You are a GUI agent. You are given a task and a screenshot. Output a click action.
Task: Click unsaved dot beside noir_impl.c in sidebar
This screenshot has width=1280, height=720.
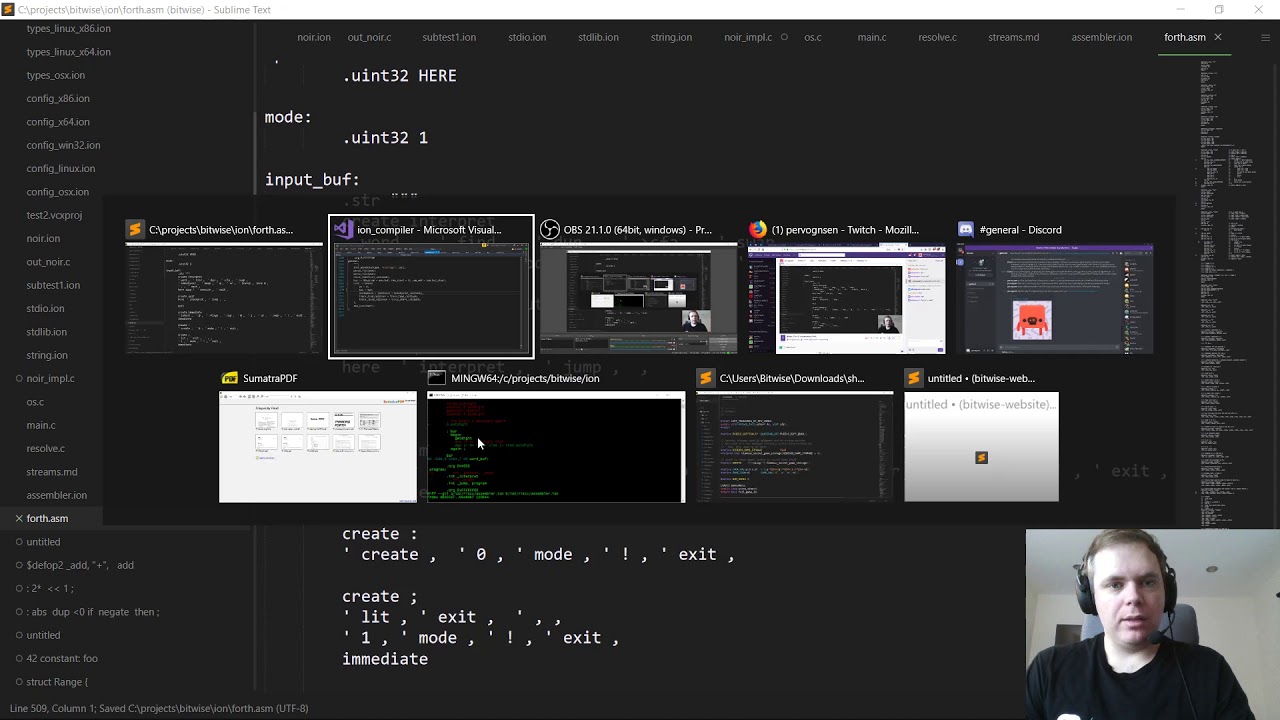point(18,378)
